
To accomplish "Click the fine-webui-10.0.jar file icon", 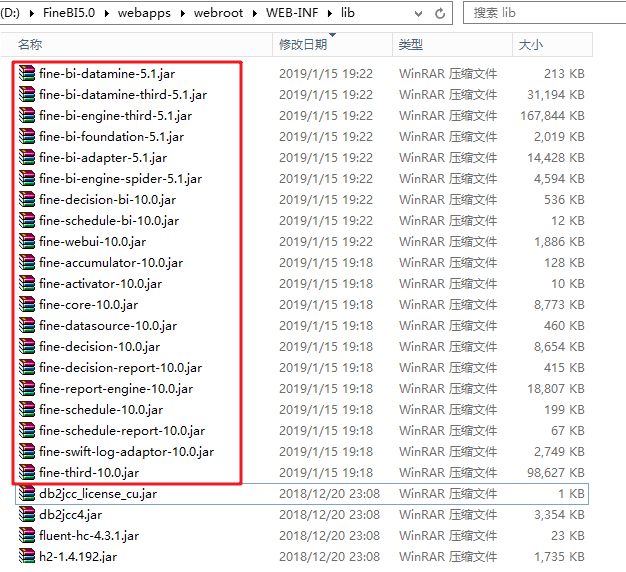I will point(27,241).
